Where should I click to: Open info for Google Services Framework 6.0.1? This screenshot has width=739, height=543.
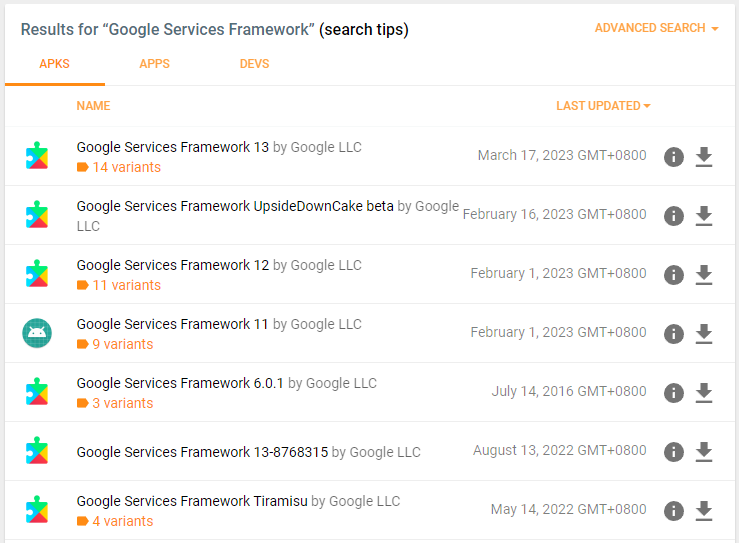tap(674, 392)
